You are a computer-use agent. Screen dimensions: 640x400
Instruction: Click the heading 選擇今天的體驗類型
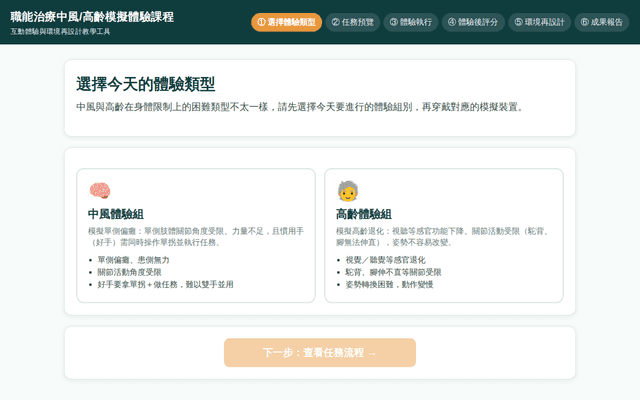tap(146, 84)
